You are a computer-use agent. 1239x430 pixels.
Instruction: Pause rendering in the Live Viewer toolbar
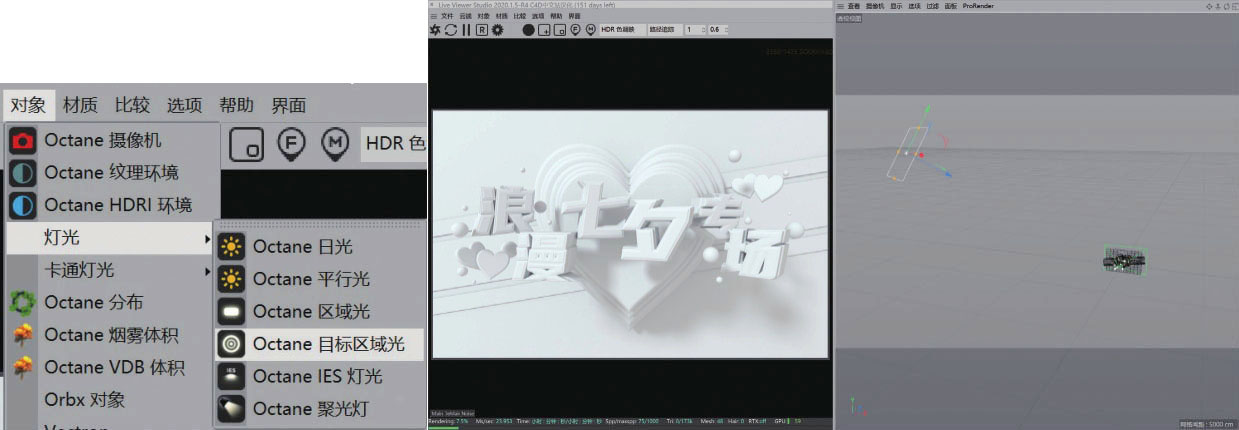tap(466, 30)
